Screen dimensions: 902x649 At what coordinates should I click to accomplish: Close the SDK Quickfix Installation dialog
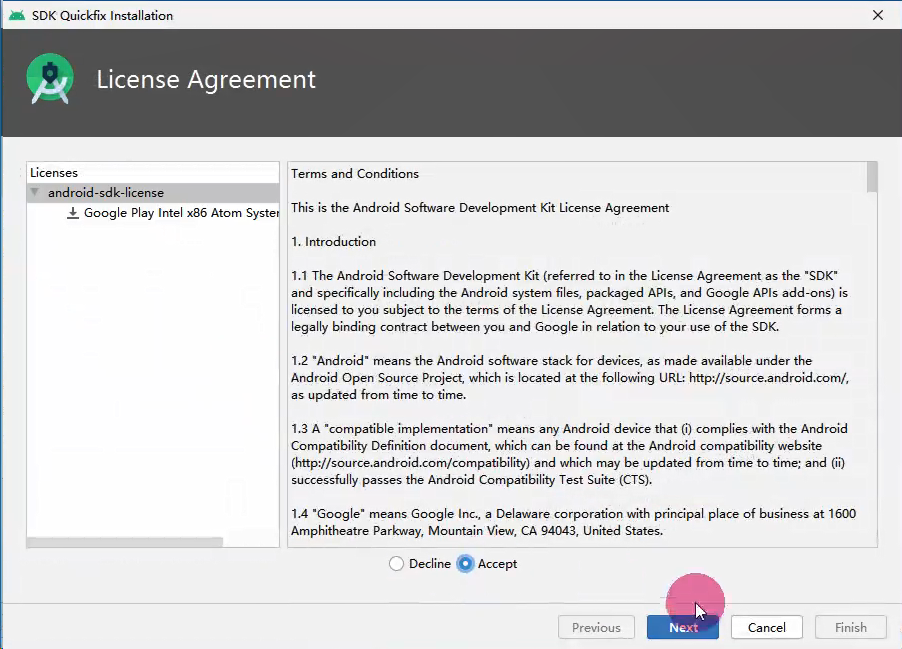point(878,15)
